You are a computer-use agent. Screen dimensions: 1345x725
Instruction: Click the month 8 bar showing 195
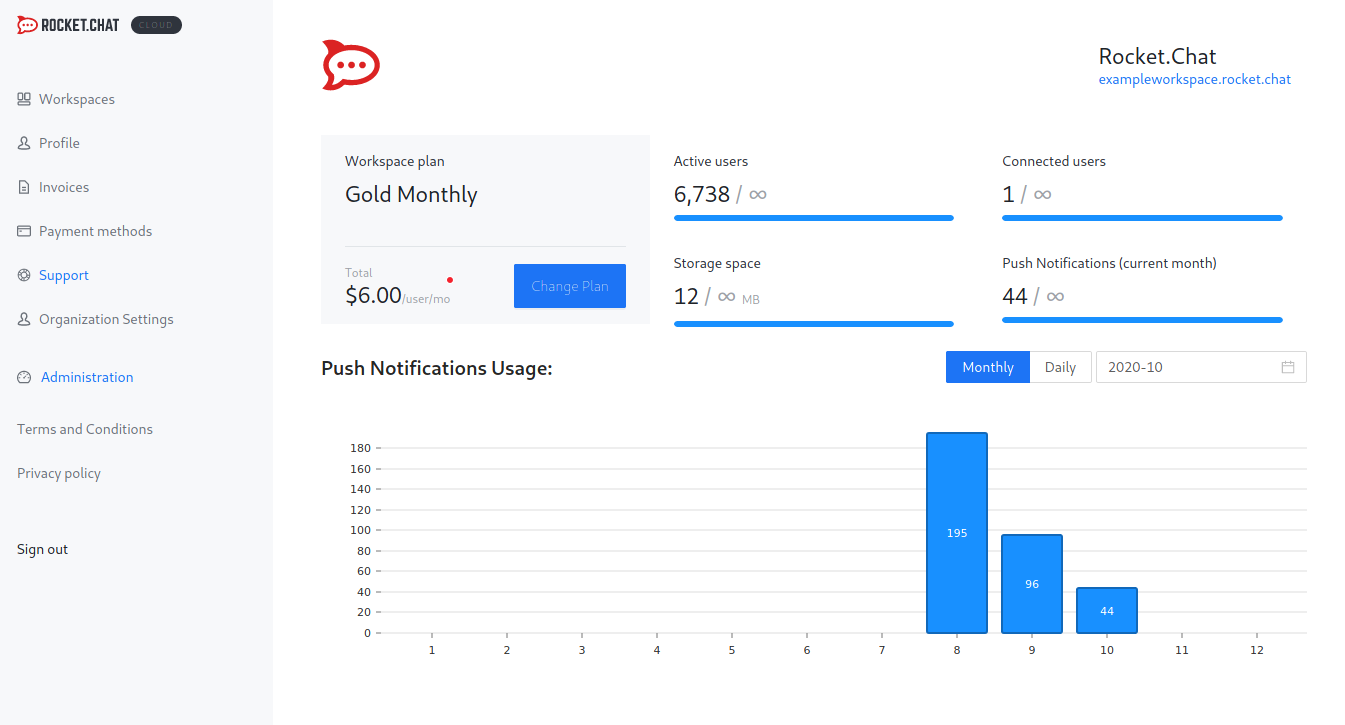click(956, 532)
